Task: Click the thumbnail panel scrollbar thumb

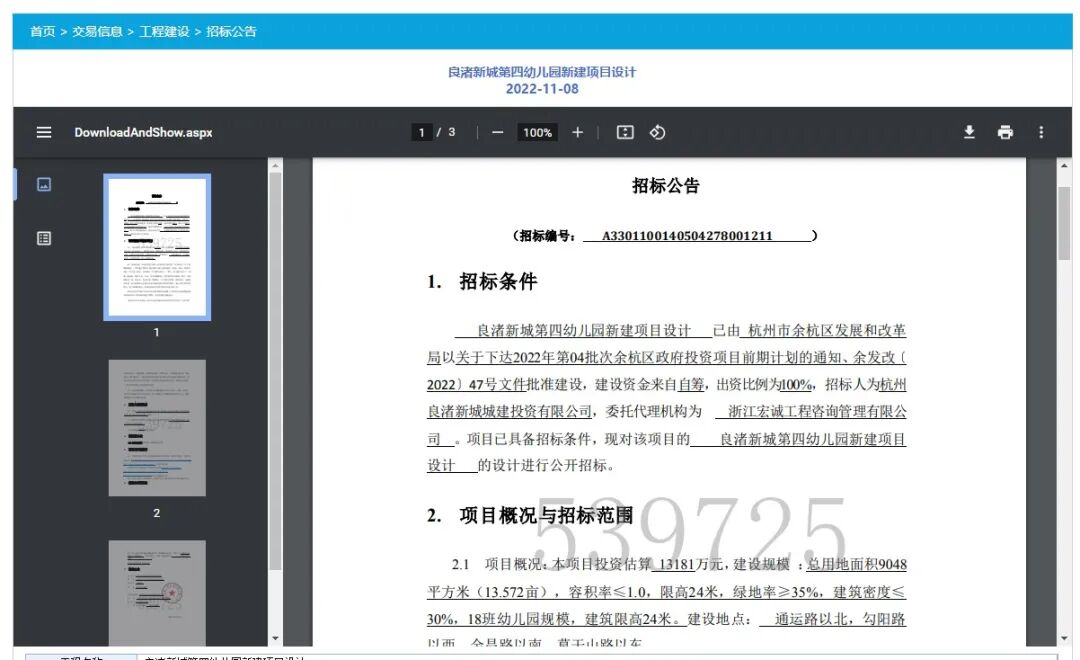Action: (x=276, y=371)
